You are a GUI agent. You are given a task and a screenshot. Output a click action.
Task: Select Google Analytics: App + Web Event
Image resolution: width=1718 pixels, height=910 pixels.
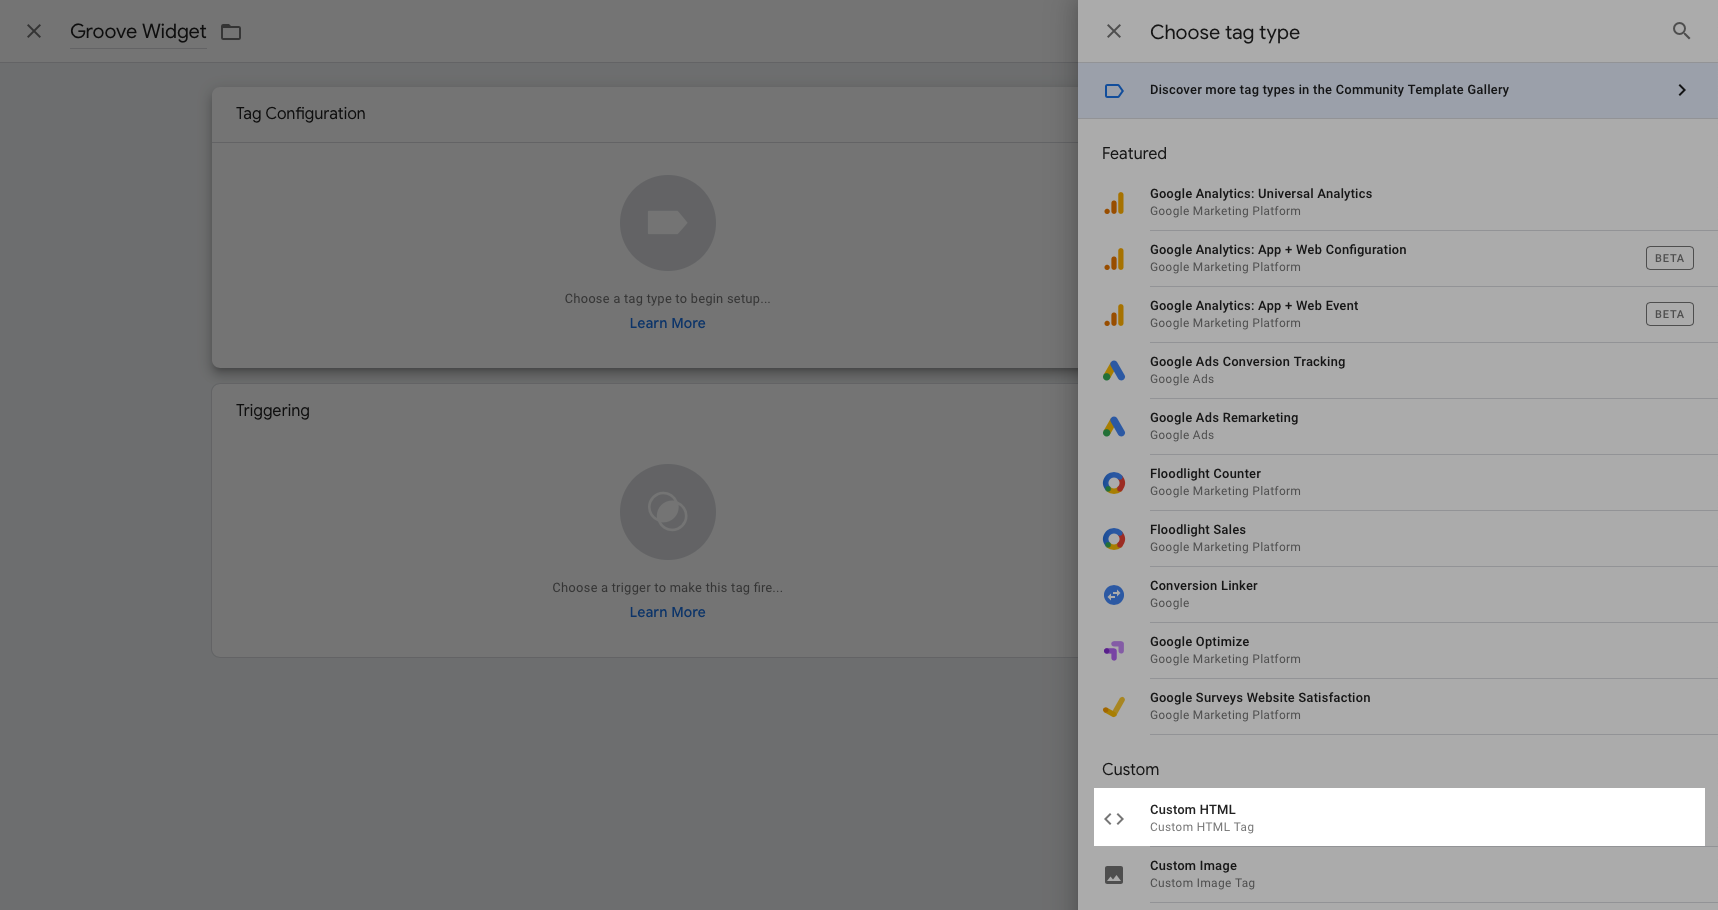pyautogui.click(x=1398, y=315)
